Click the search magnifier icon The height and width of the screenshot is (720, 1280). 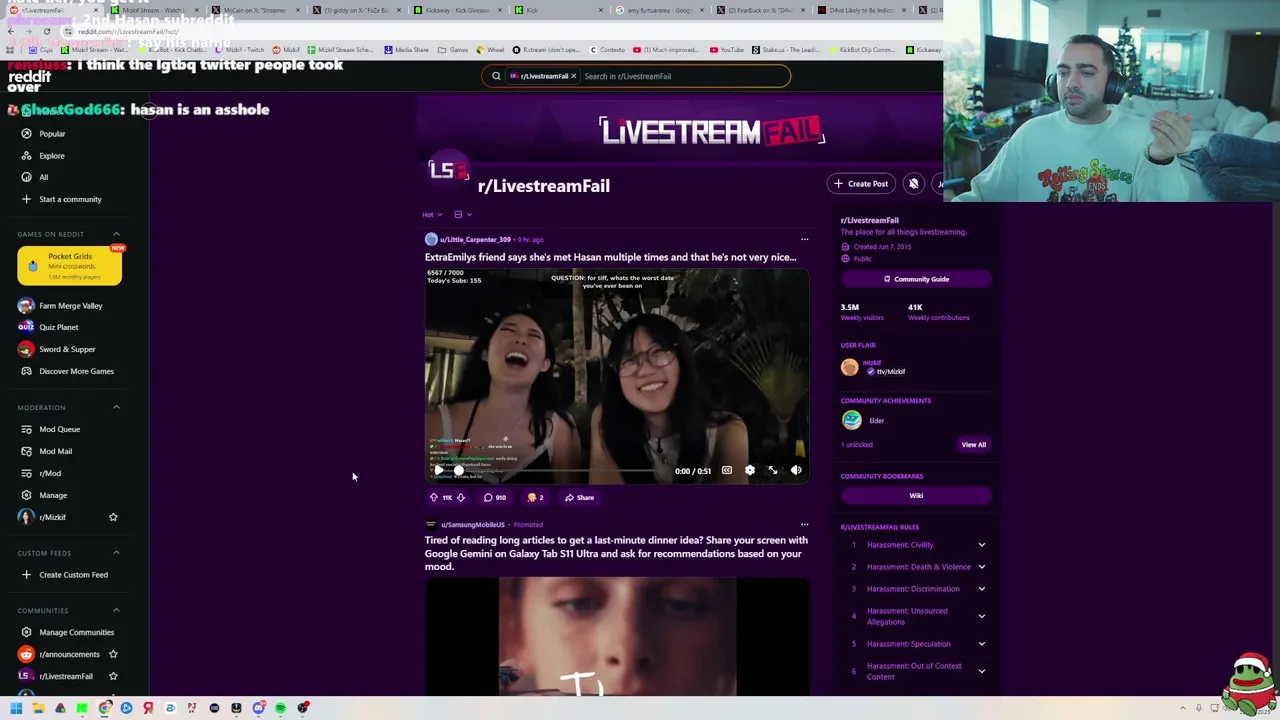pyautogui.click(x=496, y=76)
